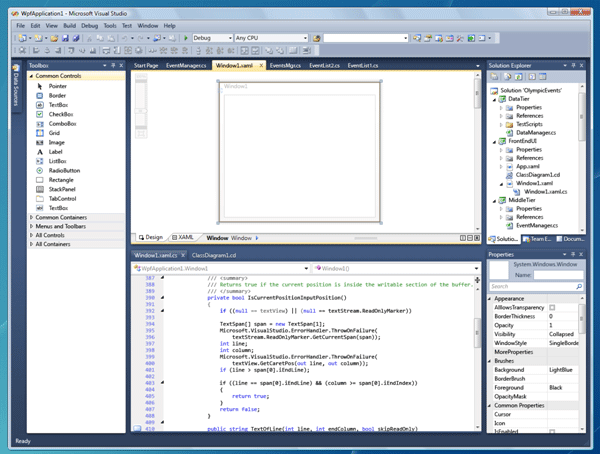Toggle the AllowsTransparency checkbox
The image size is (600, 454).
(x=552, y=307)
